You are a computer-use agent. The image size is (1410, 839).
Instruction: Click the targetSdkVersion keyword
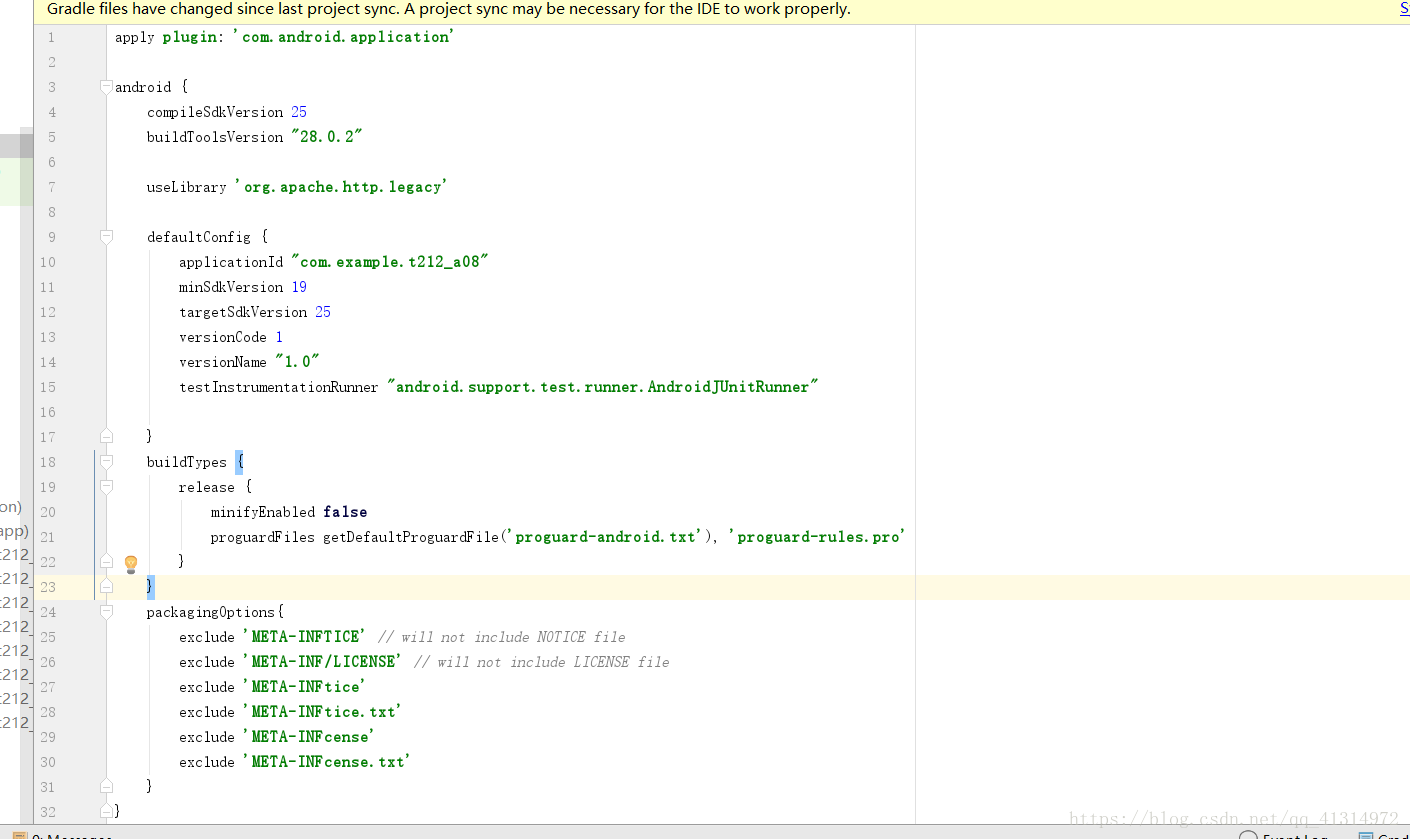pos(243,312)
